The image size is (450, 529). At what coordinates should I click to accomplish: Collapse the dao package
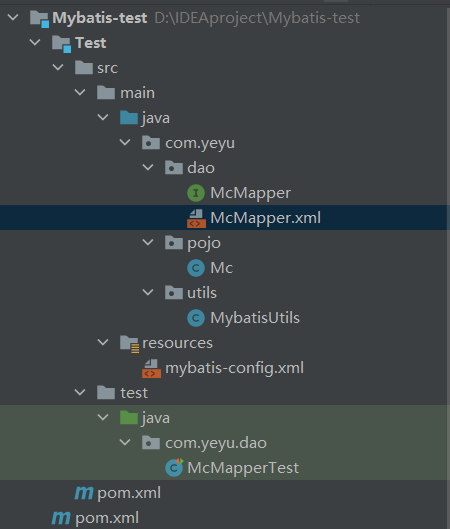[148, 167]
